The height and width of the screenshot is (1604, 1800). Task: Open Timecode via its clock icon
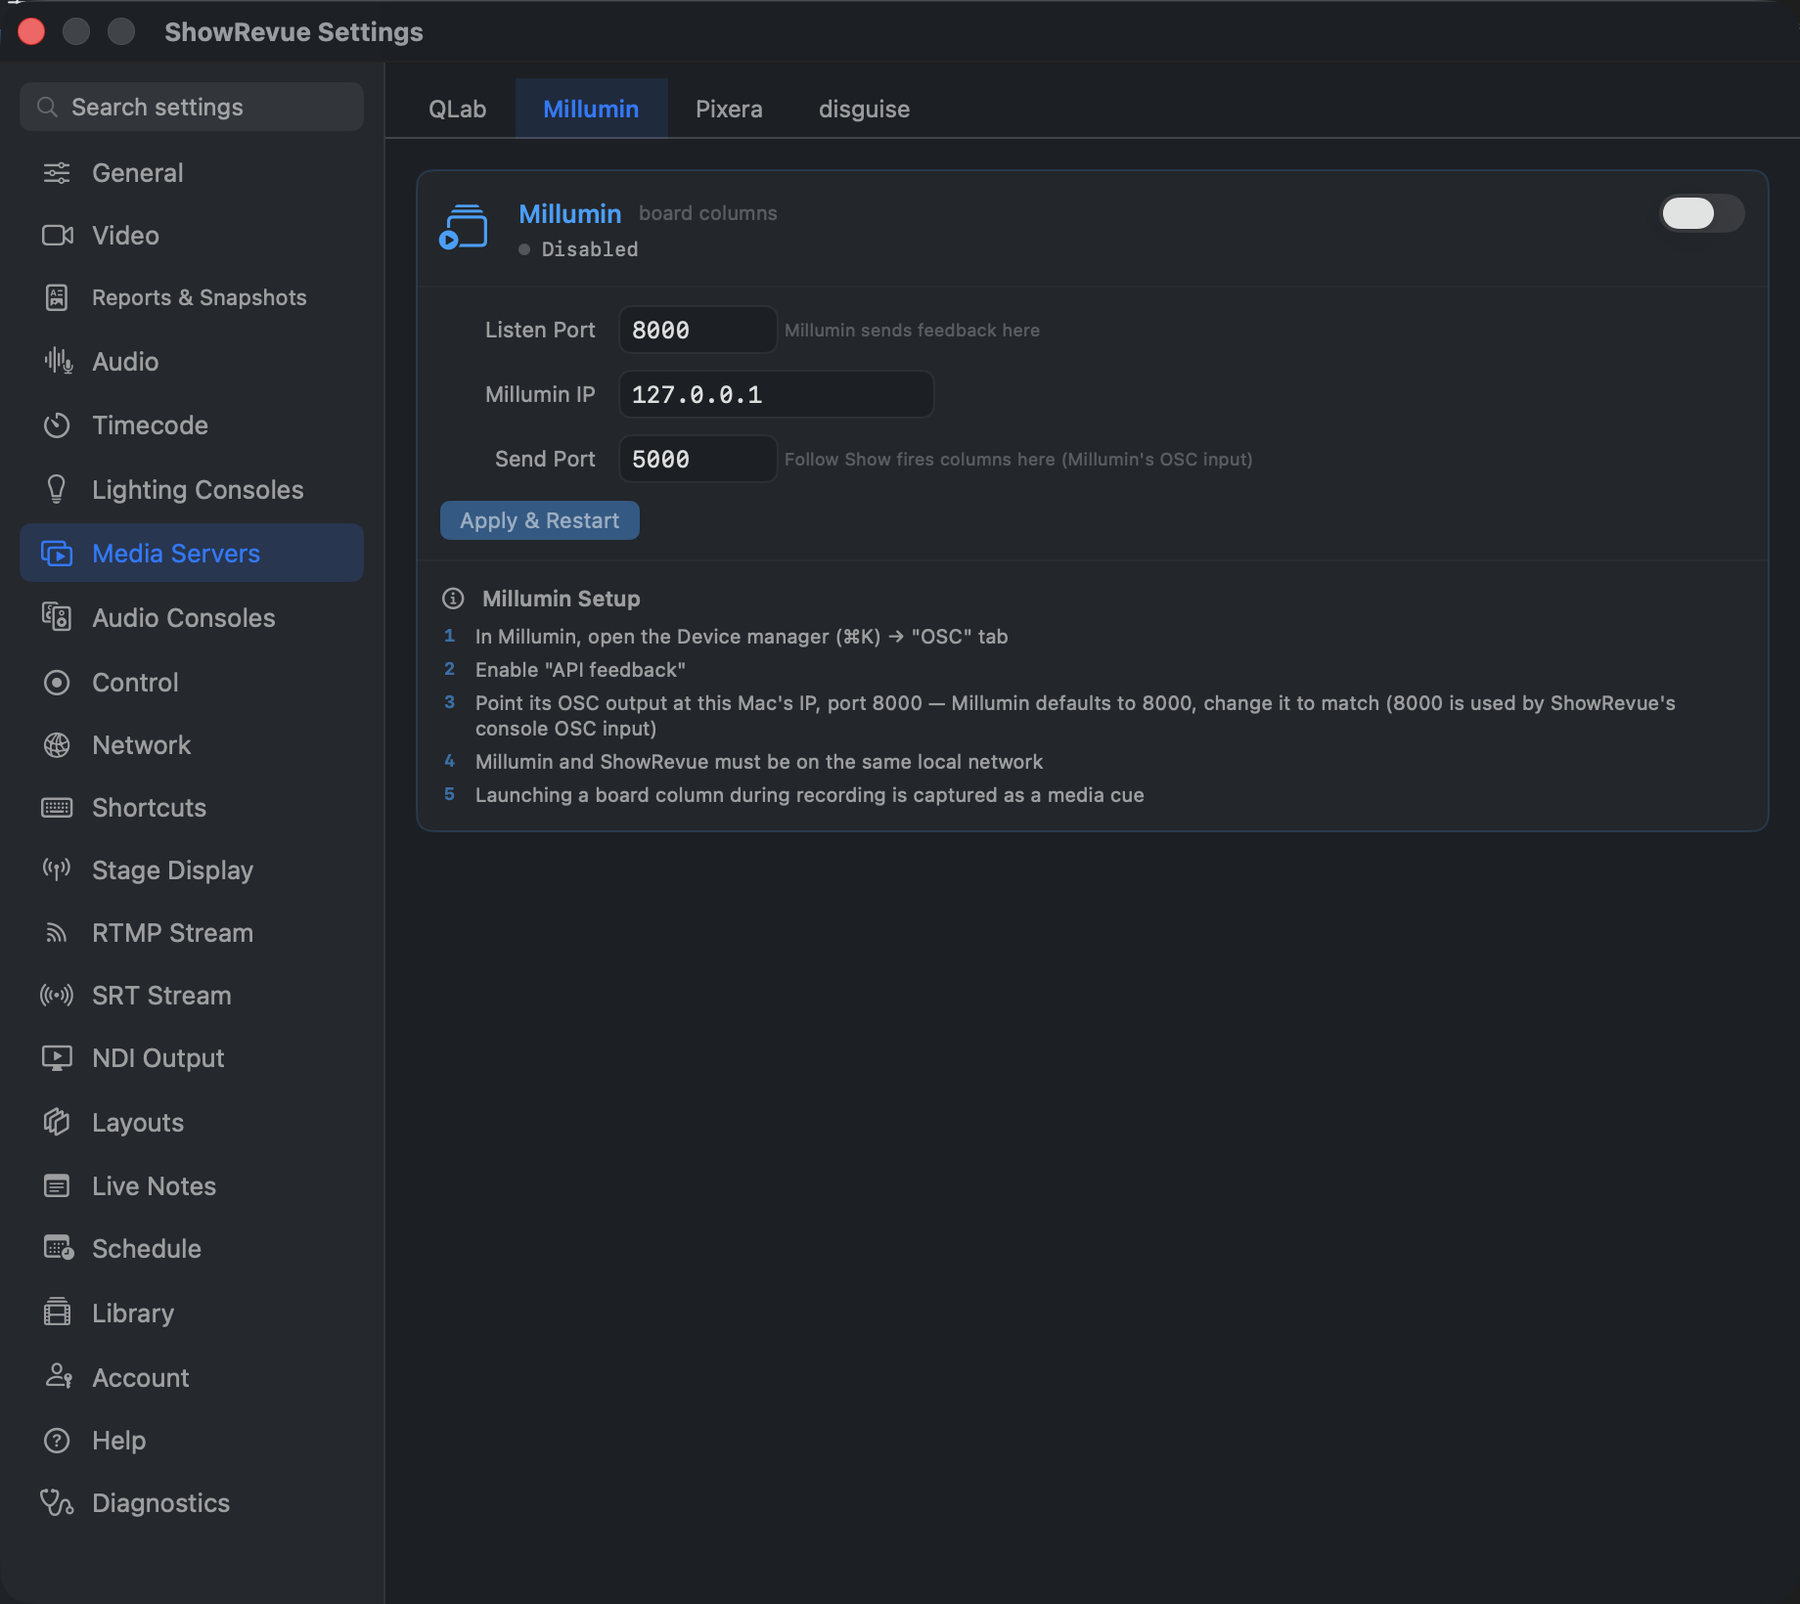(x=57, y=425)
